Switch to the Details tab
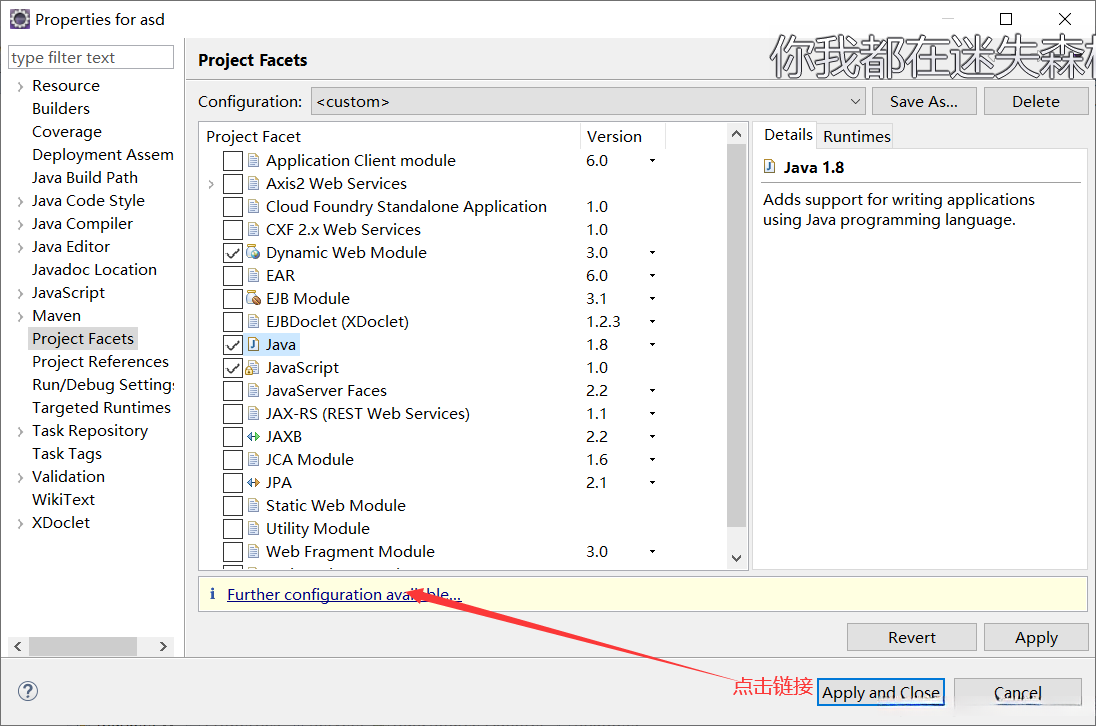This screenshot has height=726, width=1096. pos(788,135)
